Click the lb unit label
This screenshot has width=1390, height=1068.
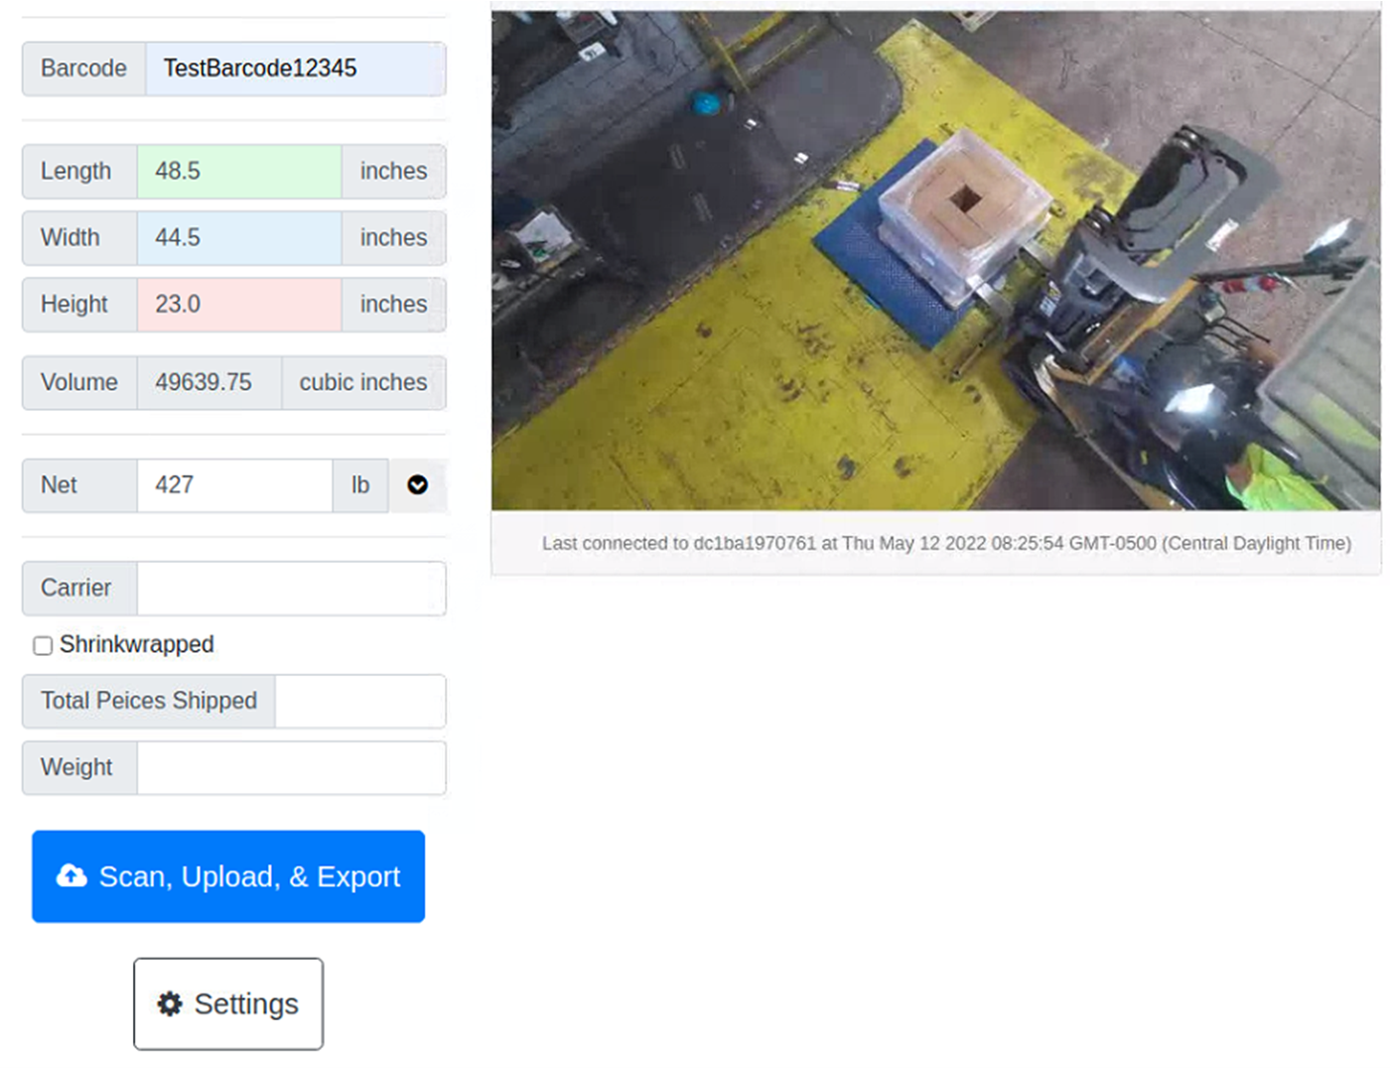(x=360, y=485)
